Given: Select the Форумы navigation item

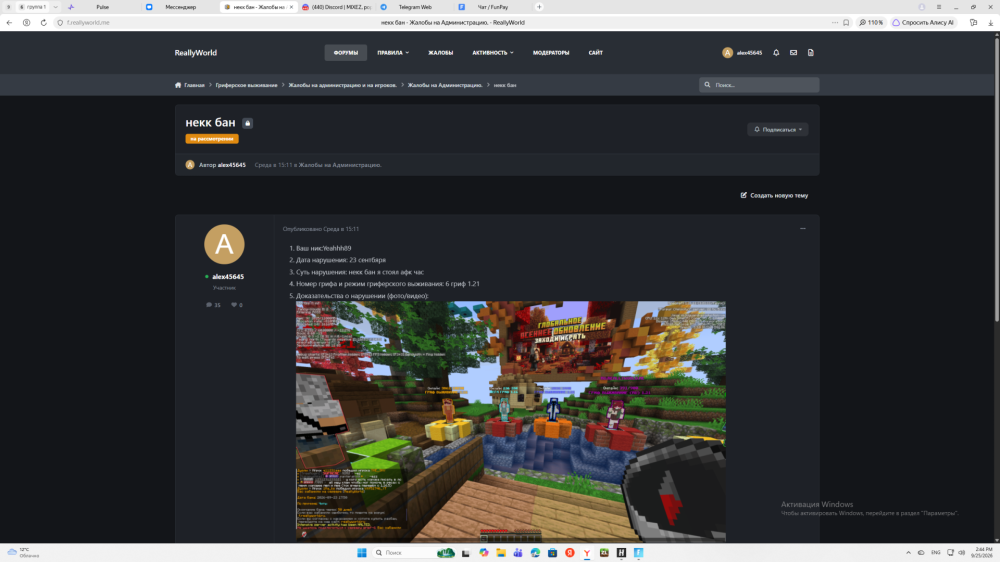Looking at the screenshot, I should [x=346, y=53].
